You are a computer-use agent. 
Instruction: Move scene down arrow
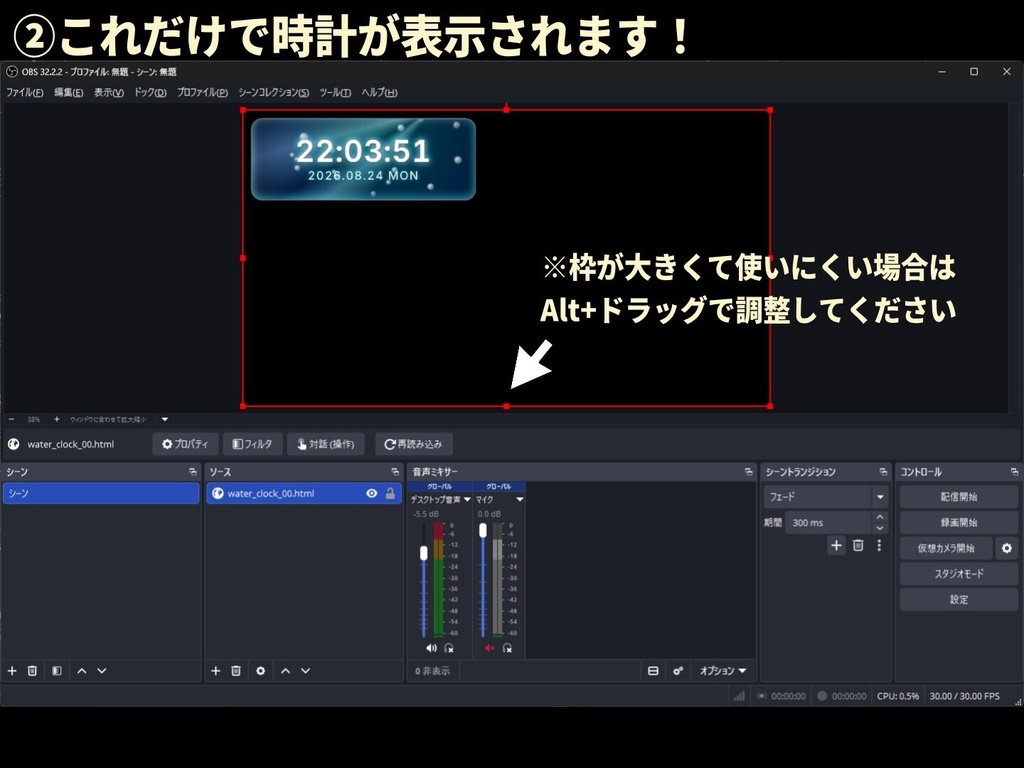[x=102, y=671]
